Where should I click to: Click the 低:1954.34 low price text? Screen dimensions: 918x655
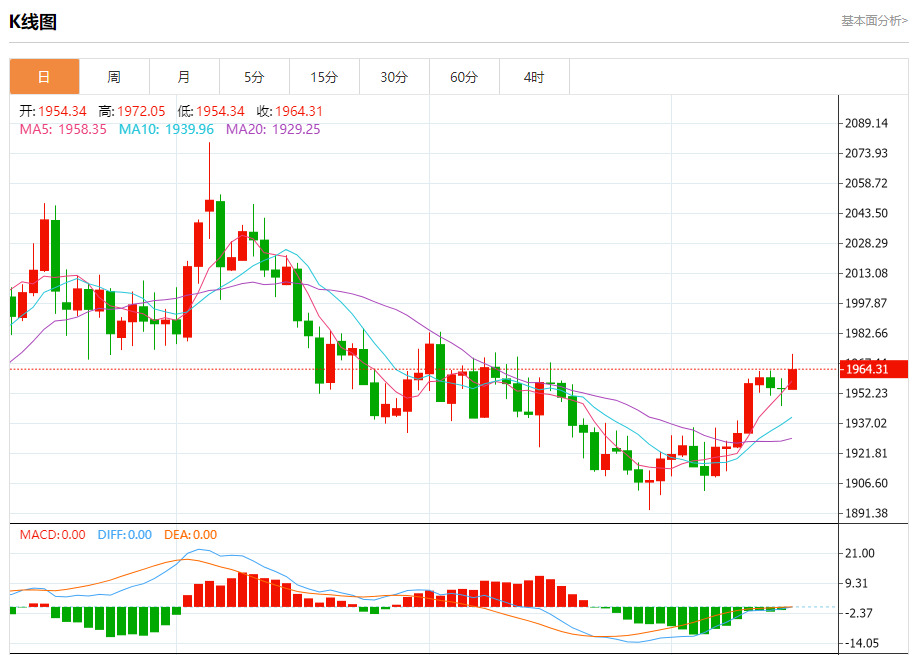tap(211, 111)
